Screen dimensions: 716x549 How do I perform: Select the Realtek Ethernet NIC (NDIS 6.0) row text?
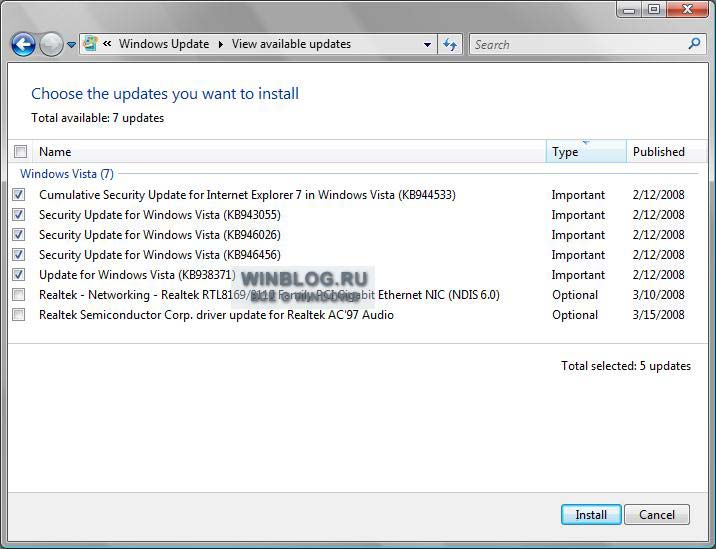click(x=269, y=295)
